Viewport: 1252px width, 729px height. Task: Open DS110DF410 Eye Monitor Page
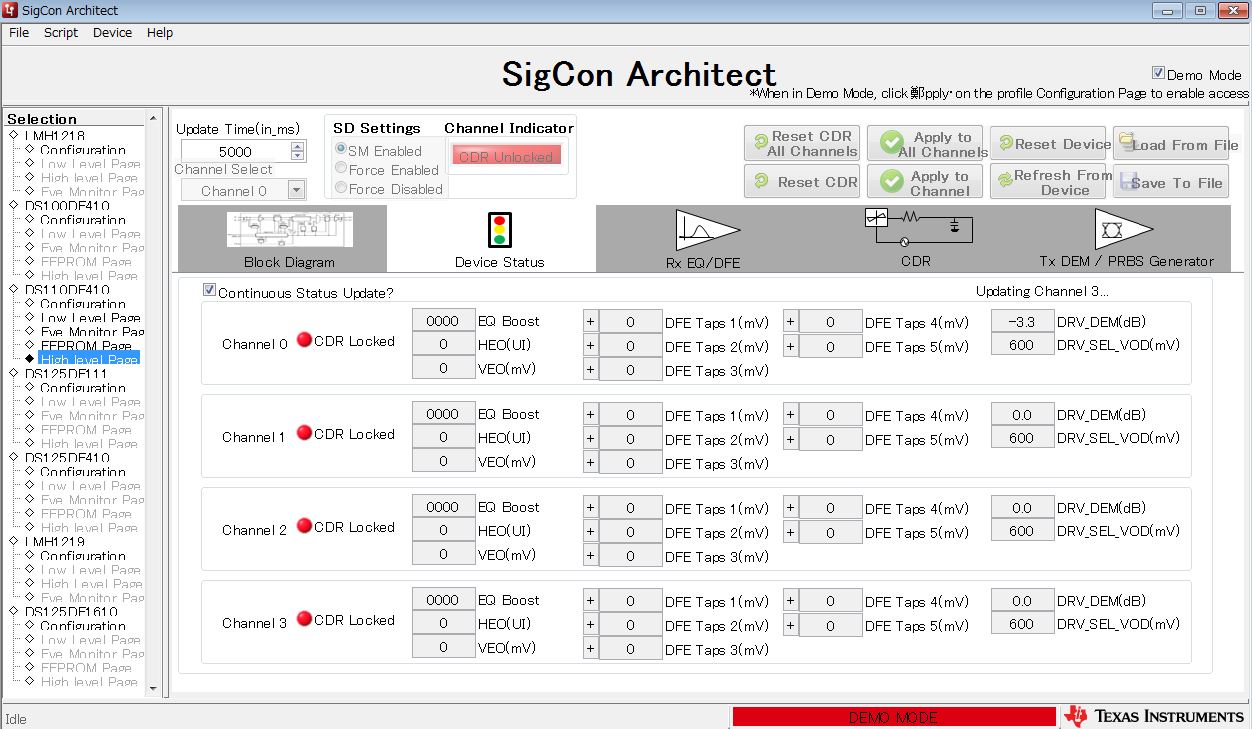[x=92, y=331]
